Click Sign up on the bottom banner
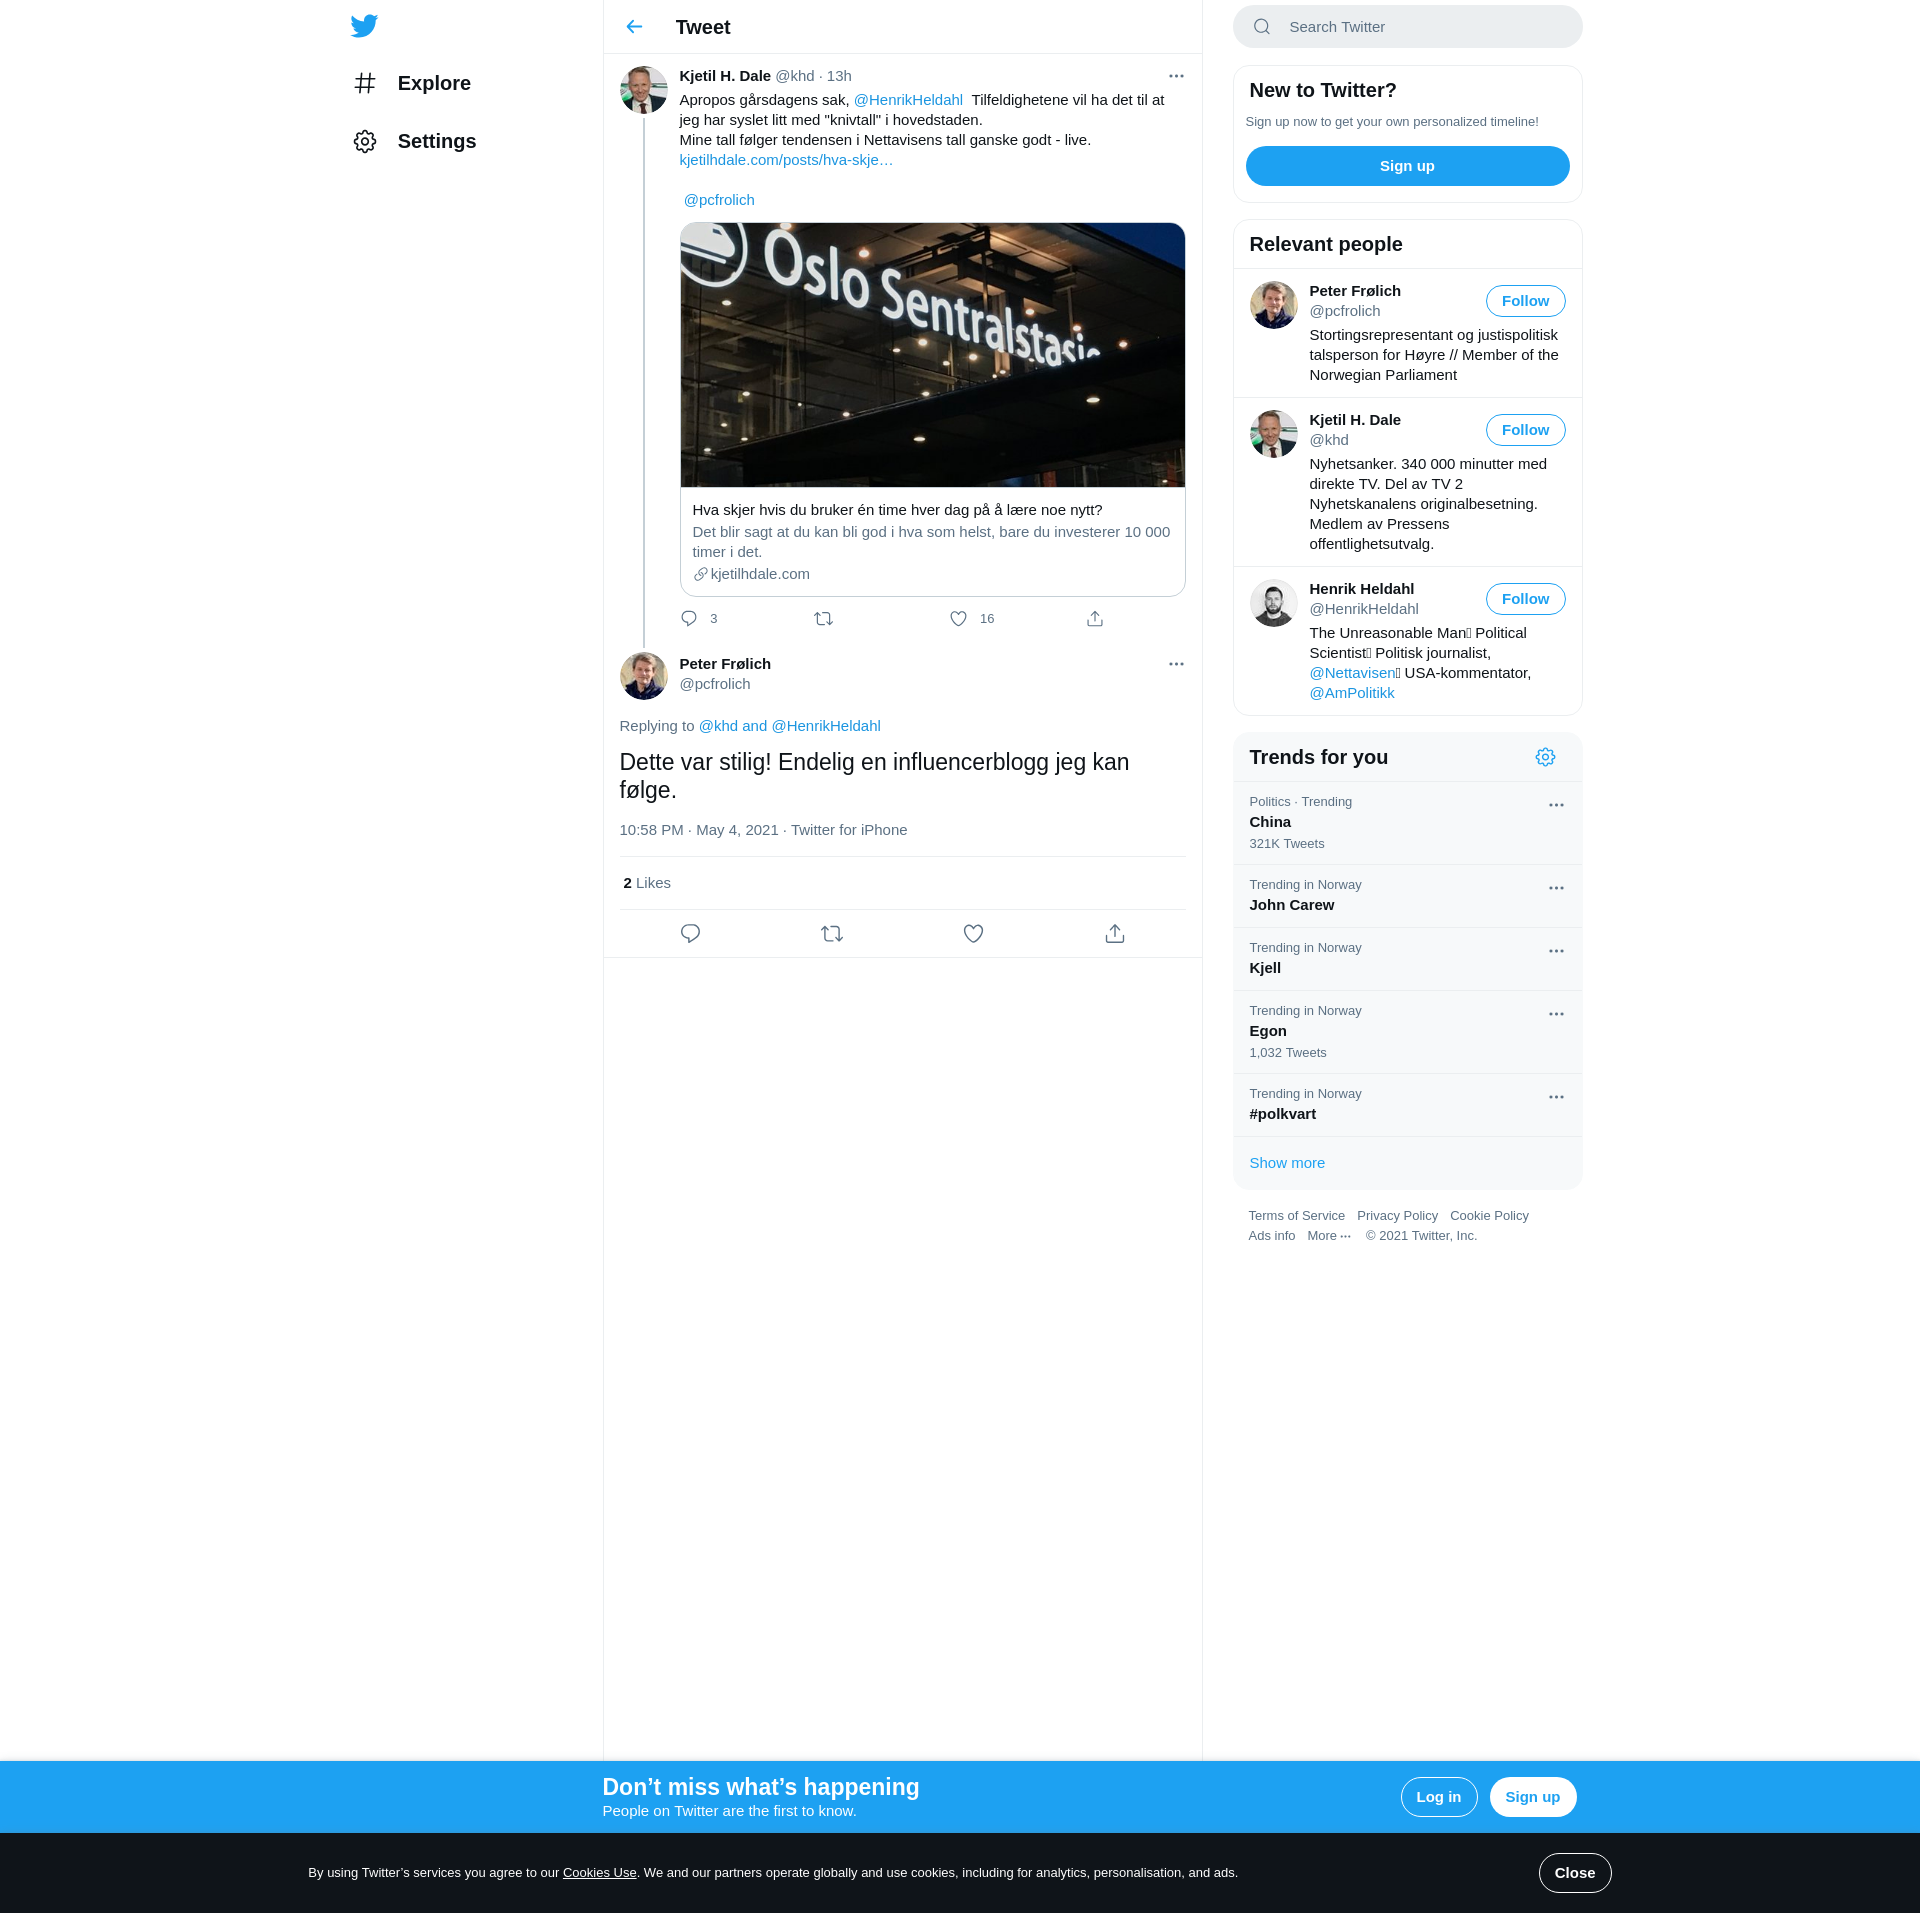Image resolution: width=1920 pixels, height=1913 pixels. tap(1532, 1797)
